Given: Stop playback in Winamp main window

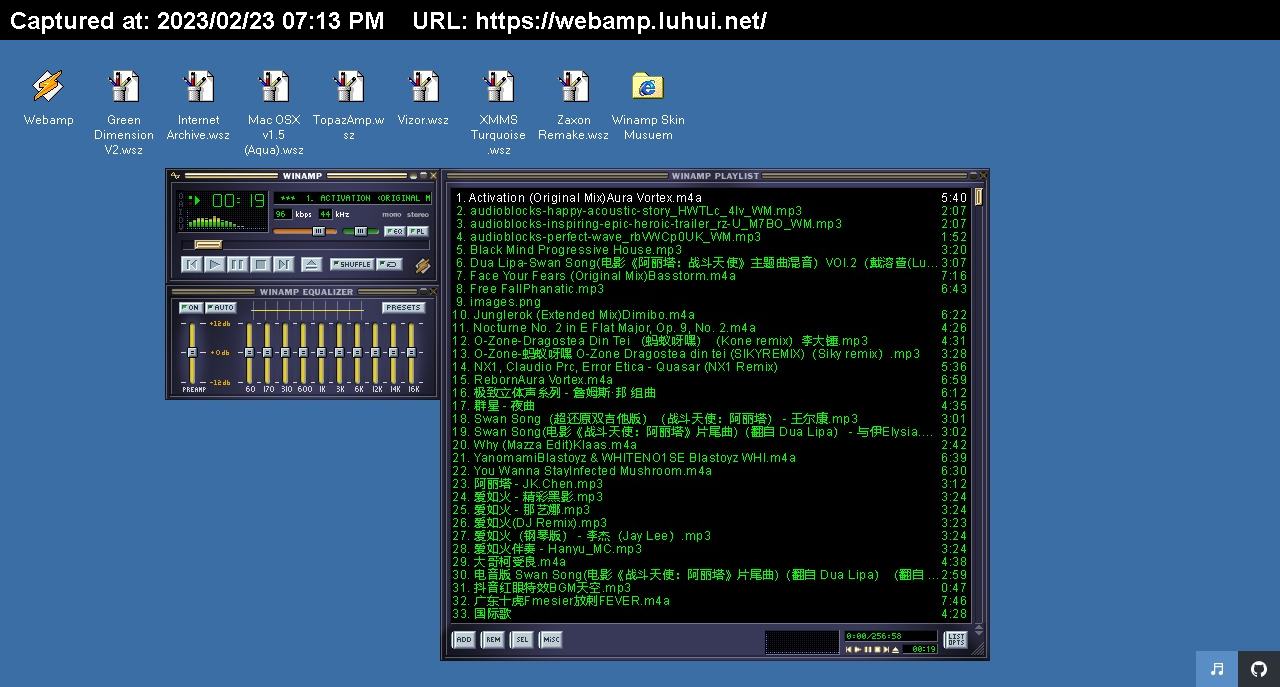Looking at the screenshot, I should [260, 264].
